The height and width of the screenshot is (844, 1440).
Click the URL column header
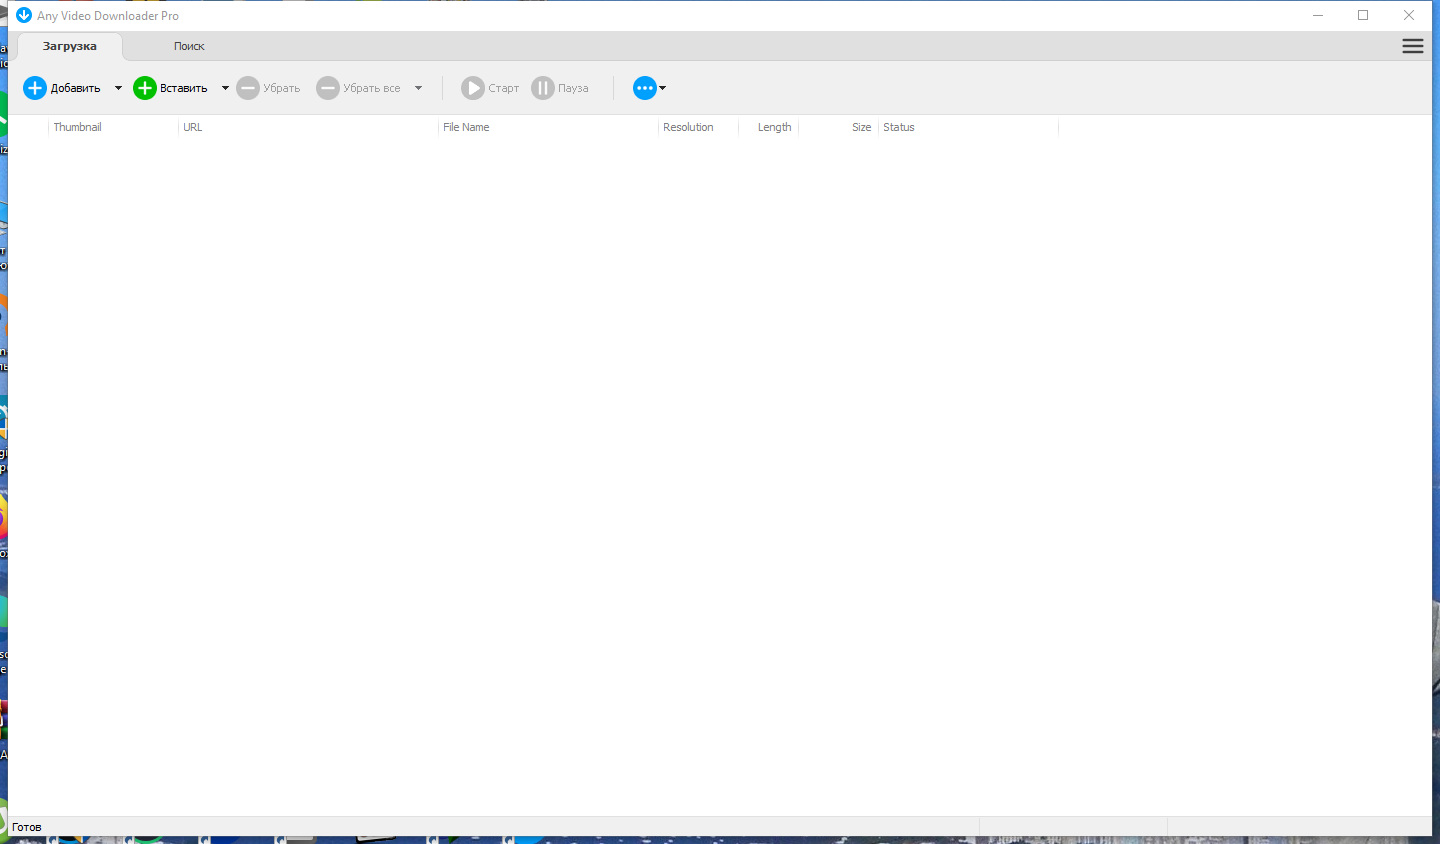pyautogui.click(x=308, y=127)
